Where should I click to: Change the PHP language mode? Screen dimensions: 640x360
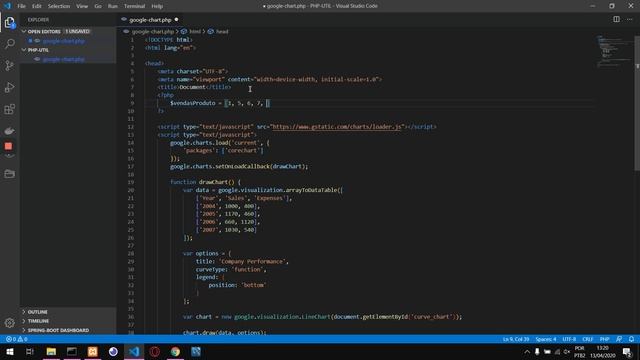tap(604, 339)
